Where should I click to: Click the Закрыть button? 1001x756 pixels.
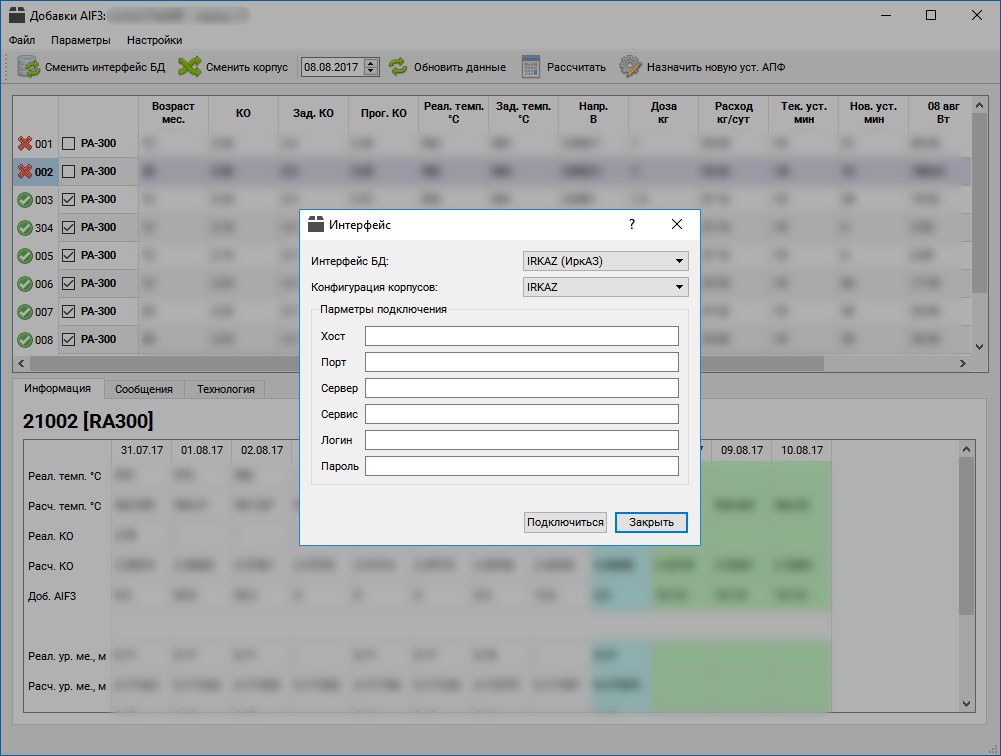tap(651, 522)
